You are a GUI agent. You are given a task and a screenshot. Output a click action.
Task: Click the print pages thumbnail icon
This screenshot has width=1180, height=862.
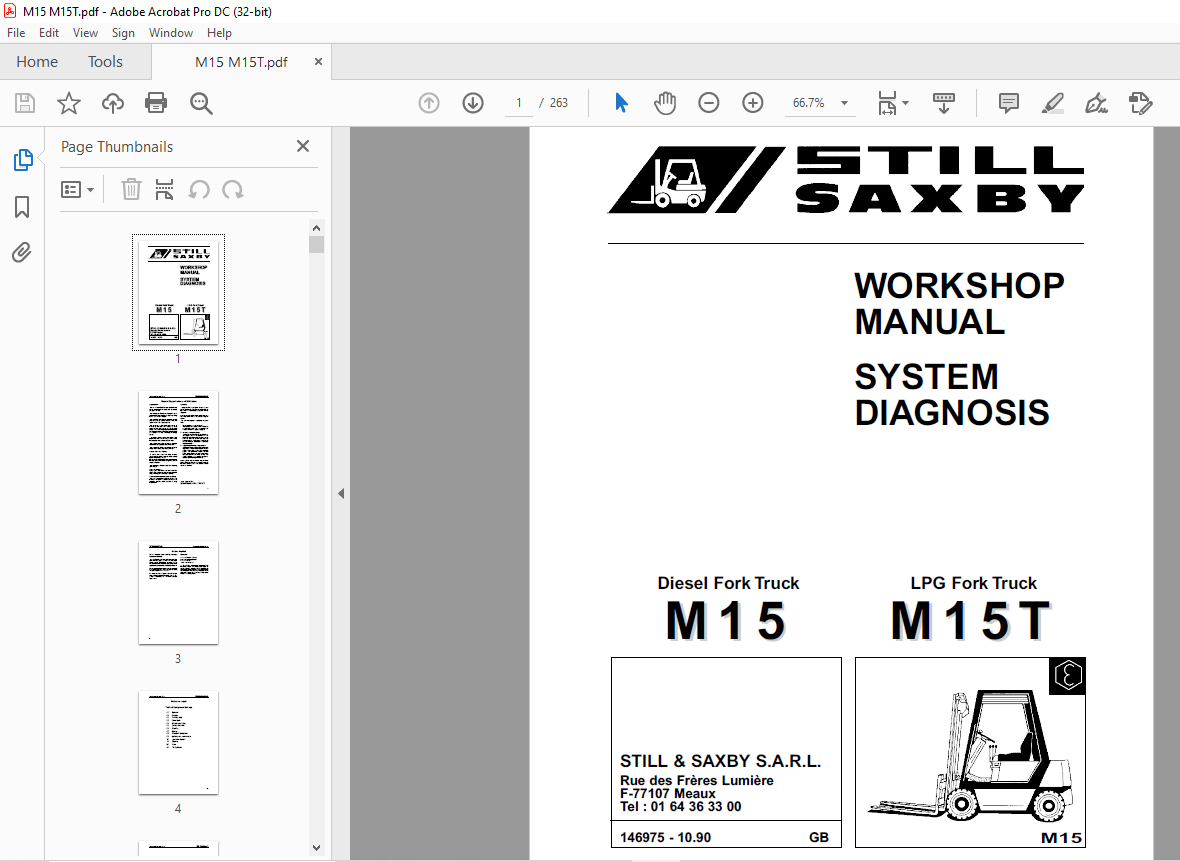(x=164, y=189)
